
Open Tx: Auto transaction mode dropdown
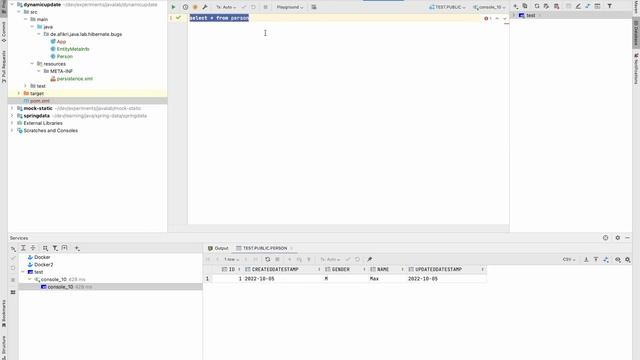[226, 7]
